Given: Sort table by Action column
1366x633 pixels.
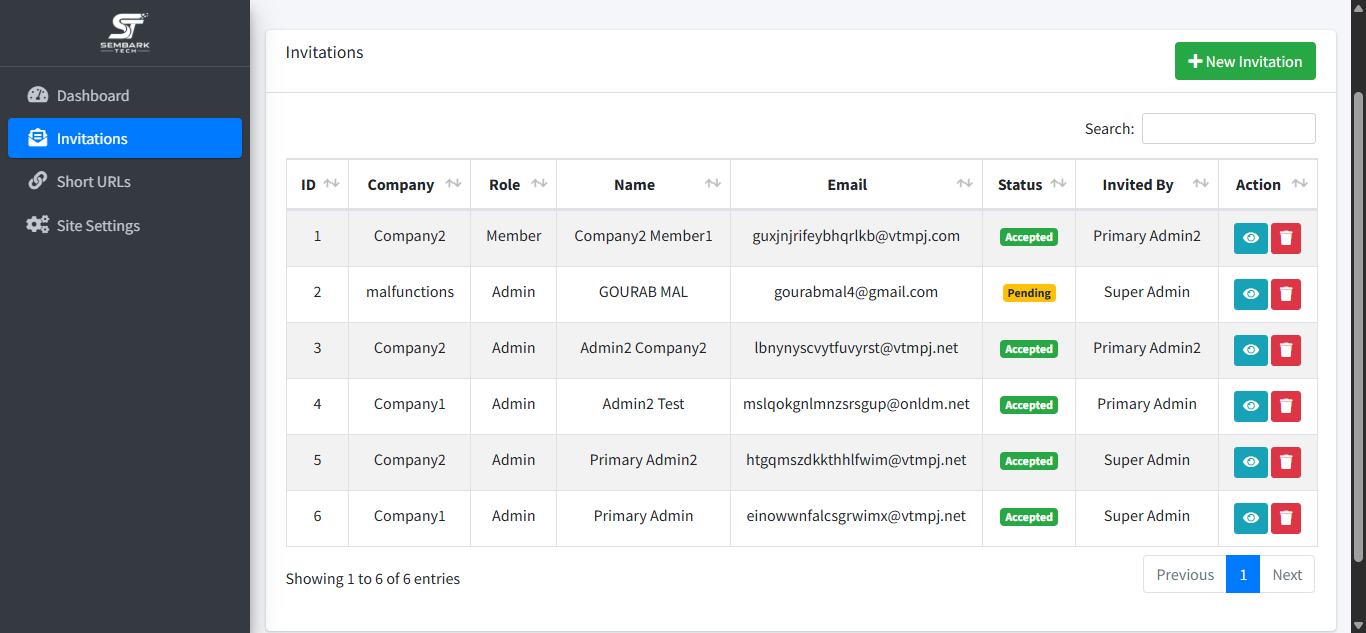Looking at the screenshot, I should click(x=1268, y=184).
